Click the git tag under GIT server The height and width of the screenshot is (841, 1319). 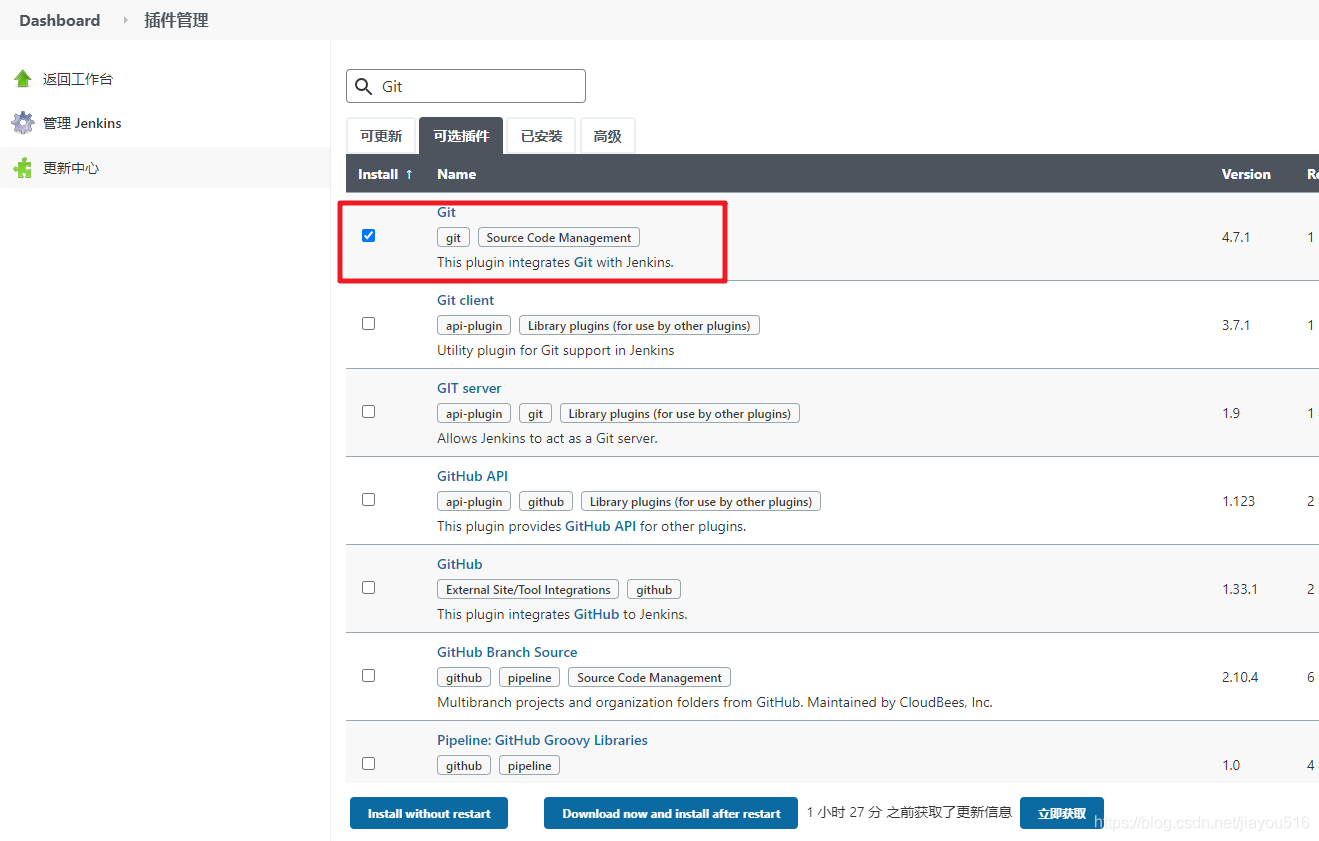[535, 414]
